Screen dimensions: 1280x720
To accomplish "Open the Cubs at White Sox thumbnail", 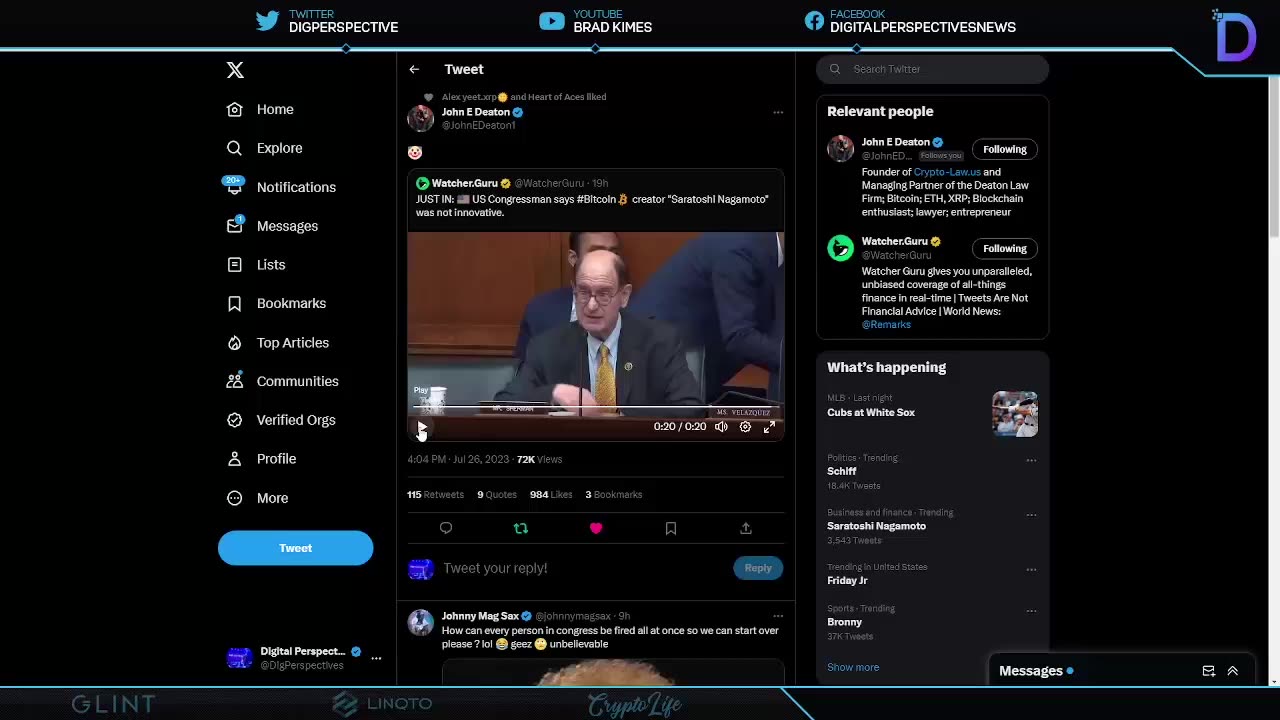I will point(1015,414).
